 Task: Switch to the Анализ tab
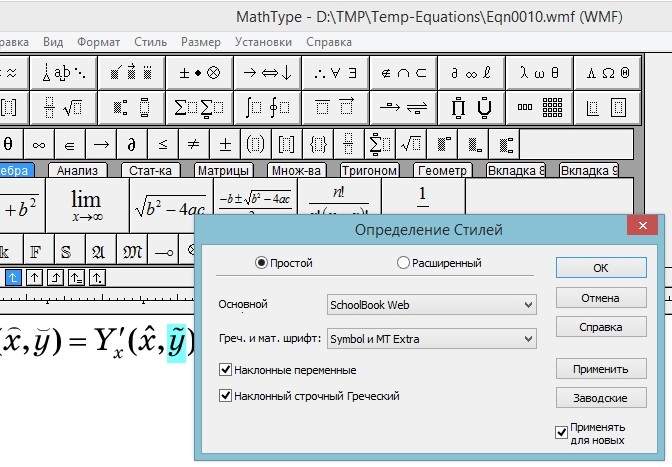pos(77,171)
